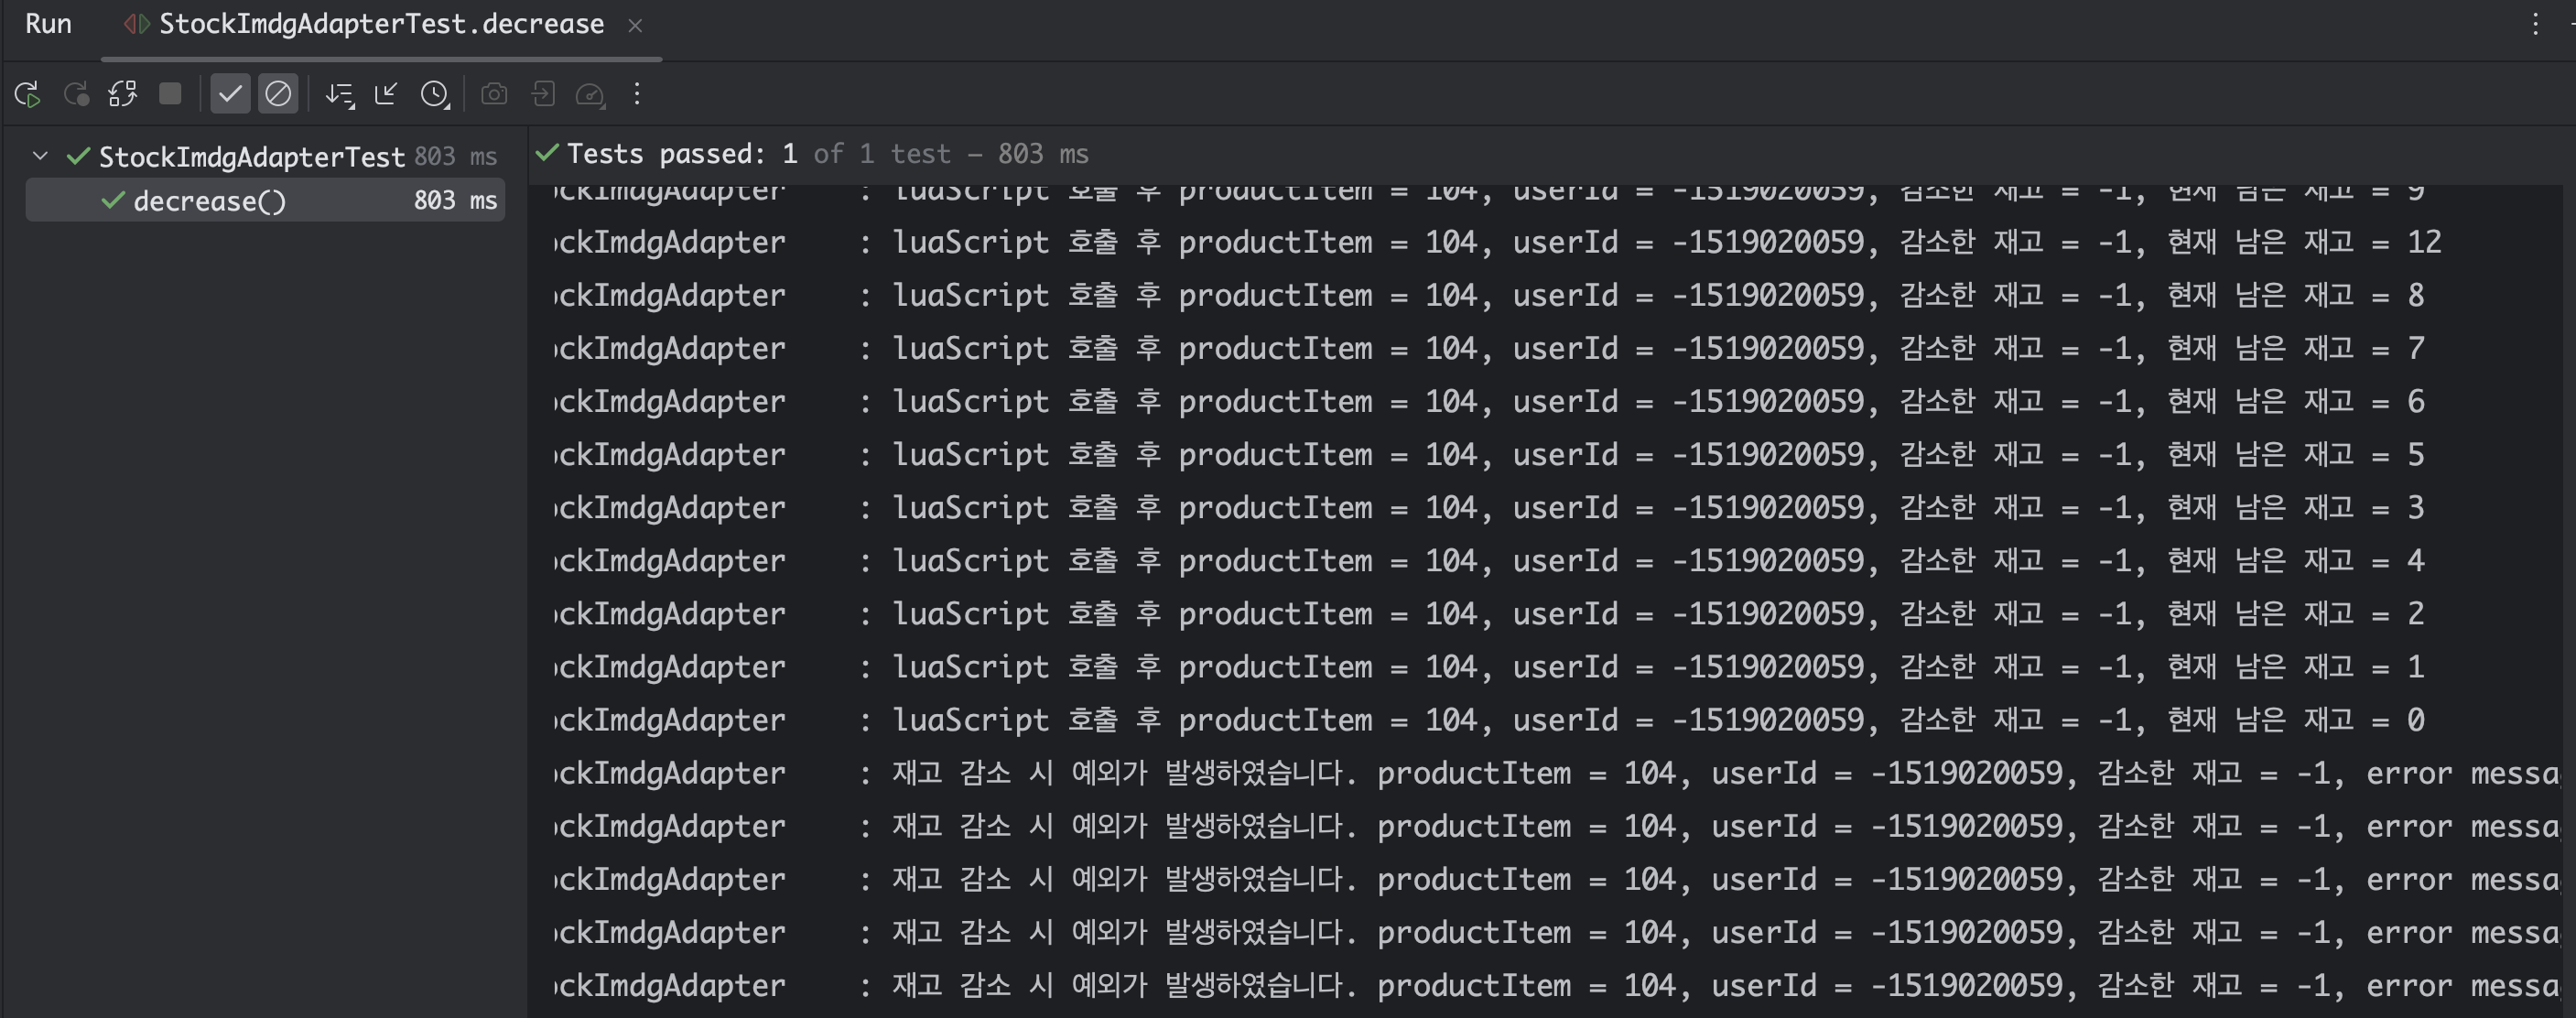Collapse the StockImdgAdapterTest tree node

(x=40, y=156)
